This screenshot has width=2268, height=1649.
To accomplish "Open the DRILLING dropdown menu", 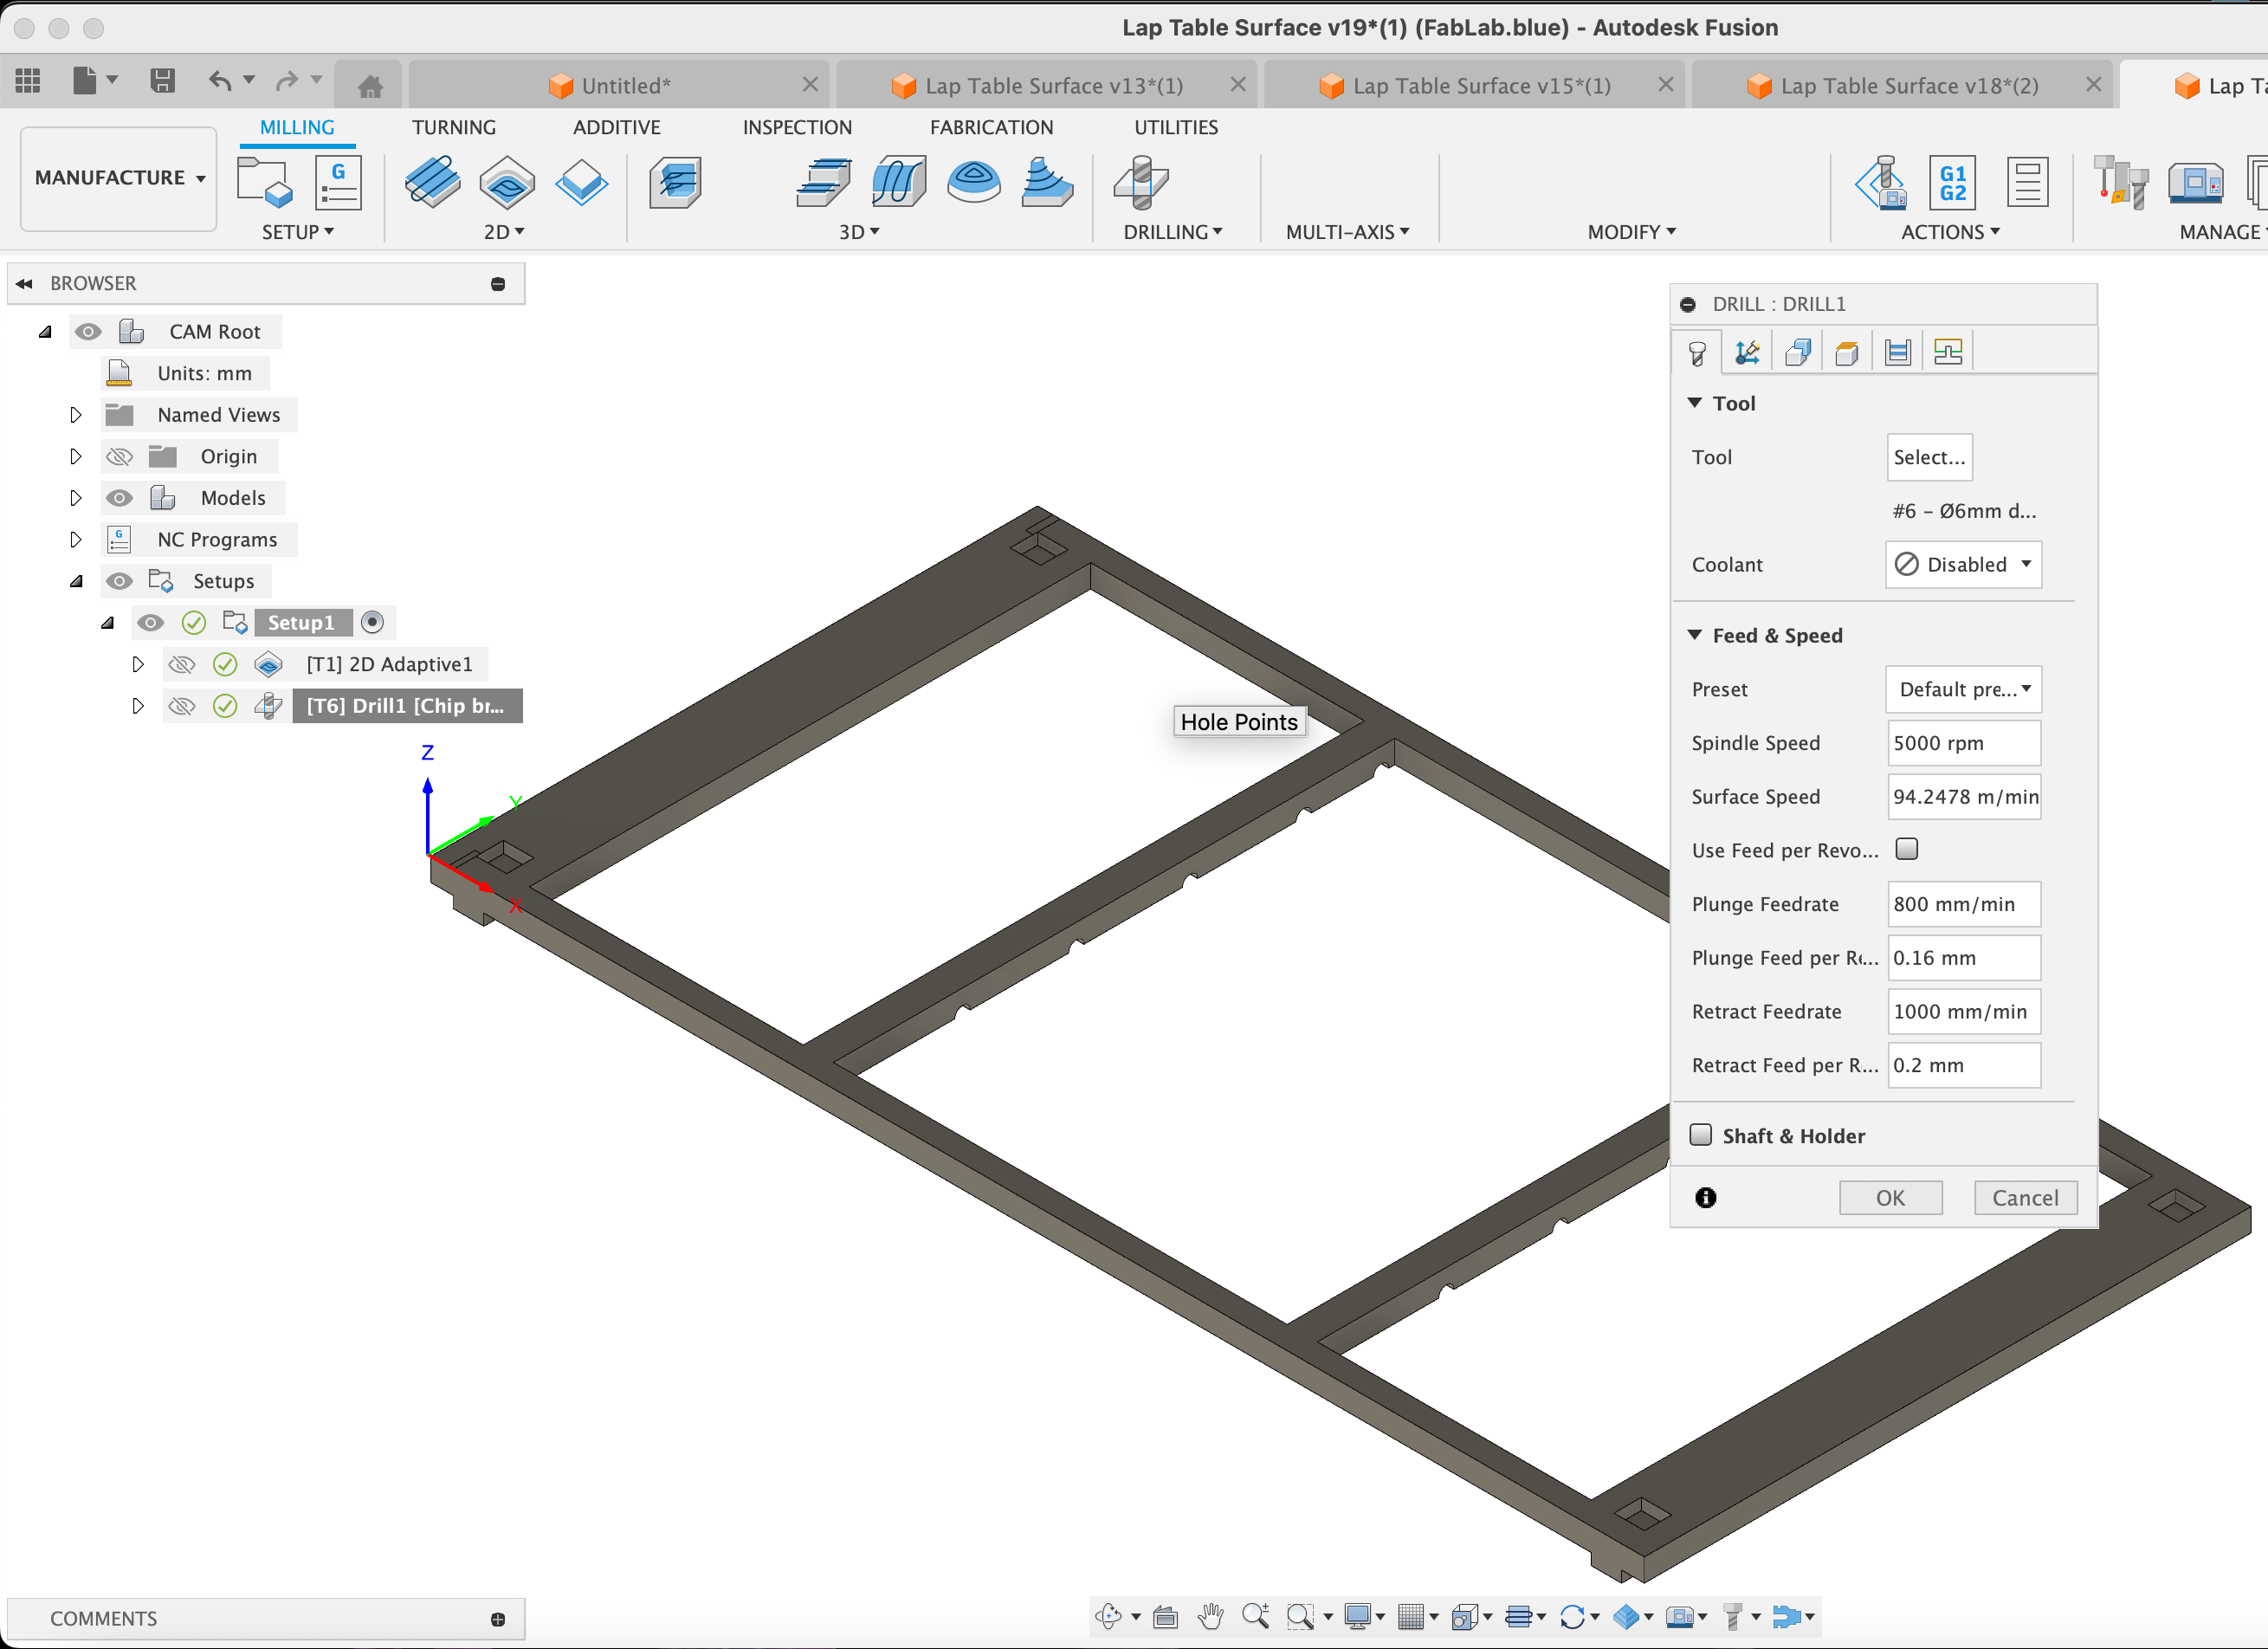I will pyautogui.click(x=1172, y=232).
